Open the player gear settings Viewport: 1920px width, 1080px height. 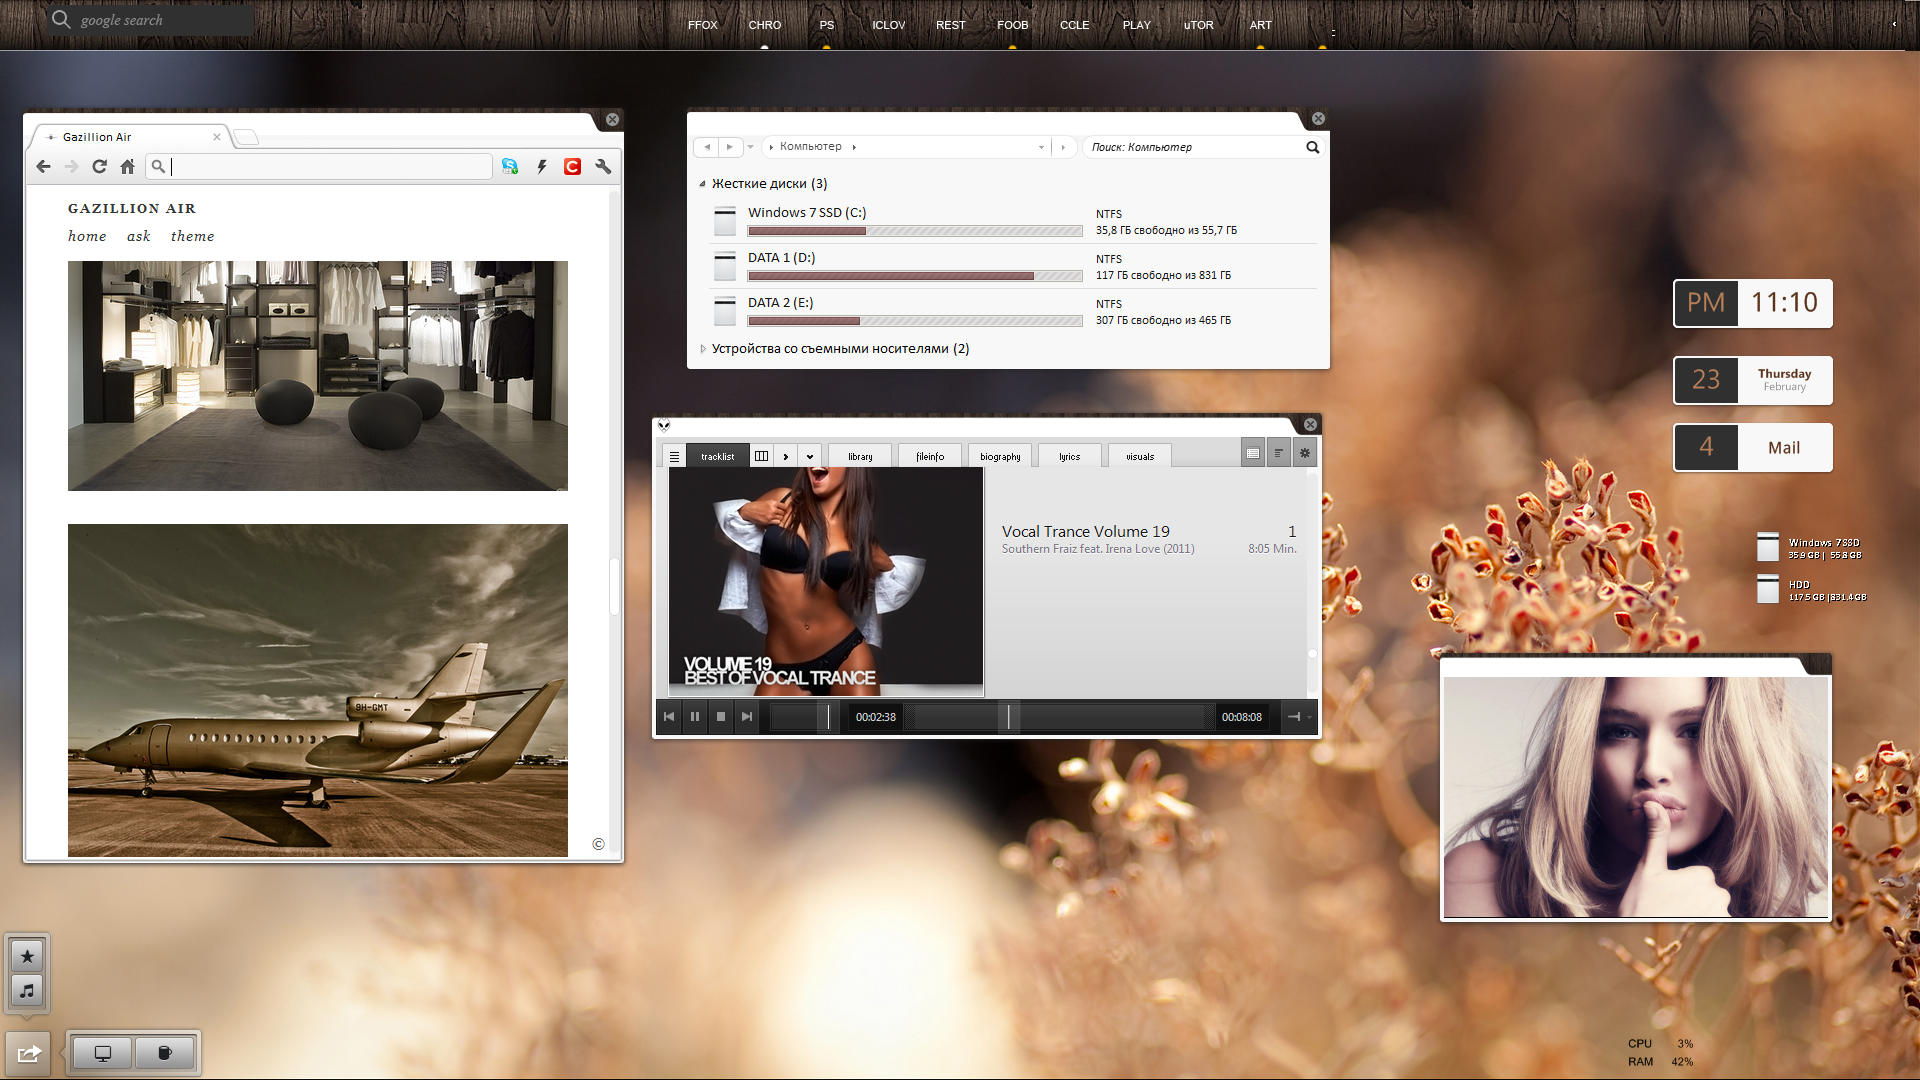(1305, 453)
